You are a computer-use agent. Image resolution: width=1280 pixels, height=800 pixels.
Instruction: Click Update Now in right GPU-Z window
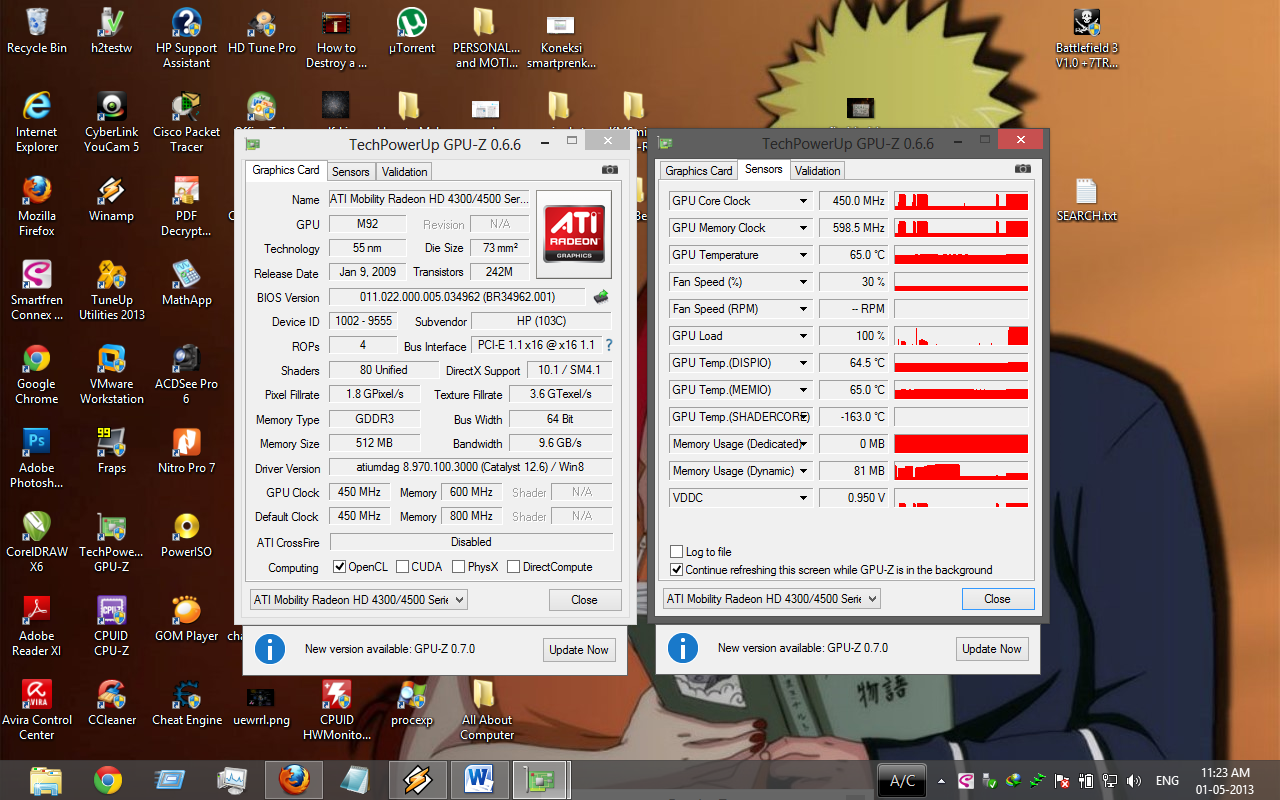coord(992,649)
